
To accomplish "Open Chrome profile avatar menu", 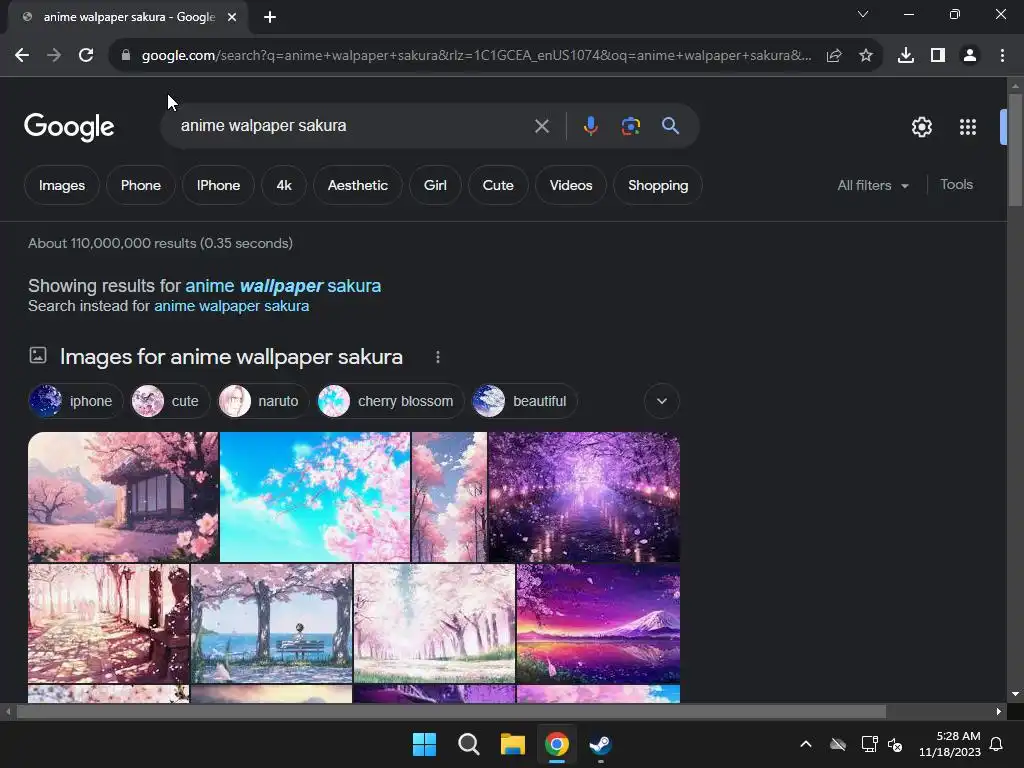I will (x=970, y=56).
